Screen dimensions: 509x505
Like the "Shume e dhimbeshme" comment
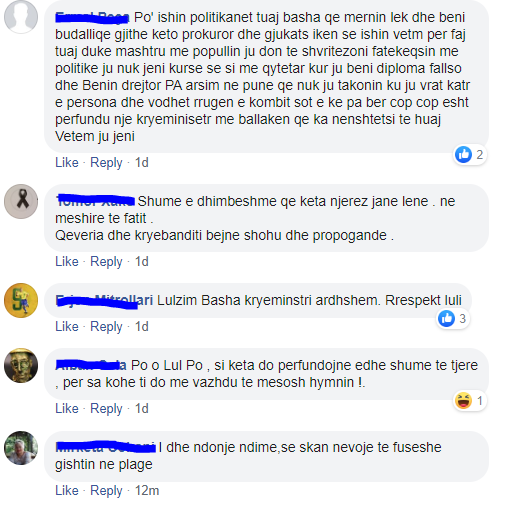[x=67, y=261]
